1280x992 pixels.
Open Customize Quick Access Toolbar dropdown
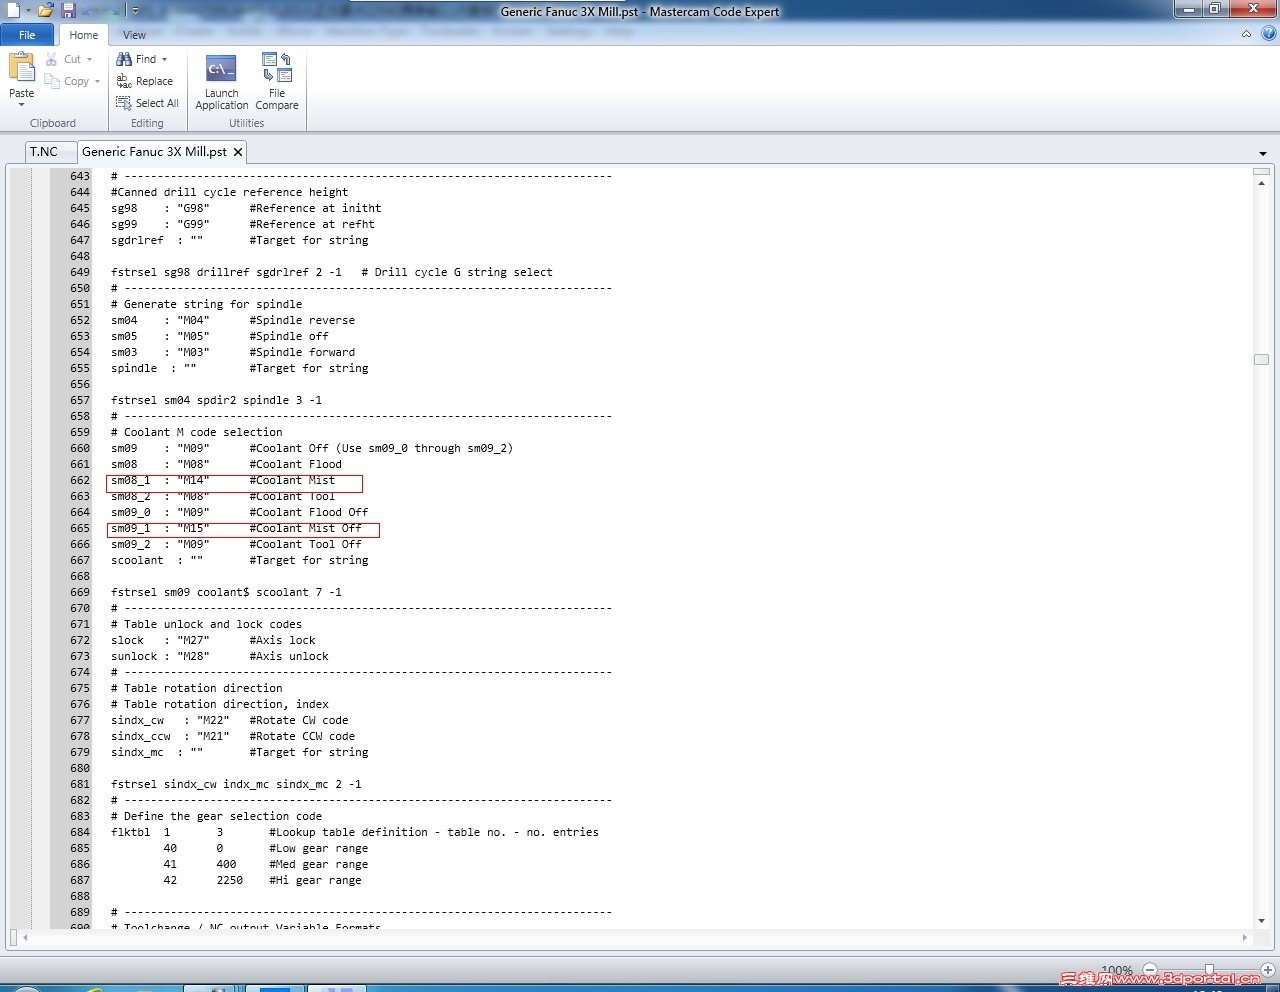click(x=136, y=11)
